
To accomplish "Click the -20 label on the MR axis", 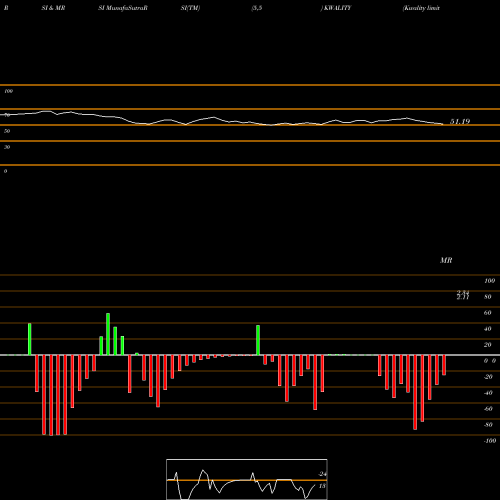I will coord(488,377).
